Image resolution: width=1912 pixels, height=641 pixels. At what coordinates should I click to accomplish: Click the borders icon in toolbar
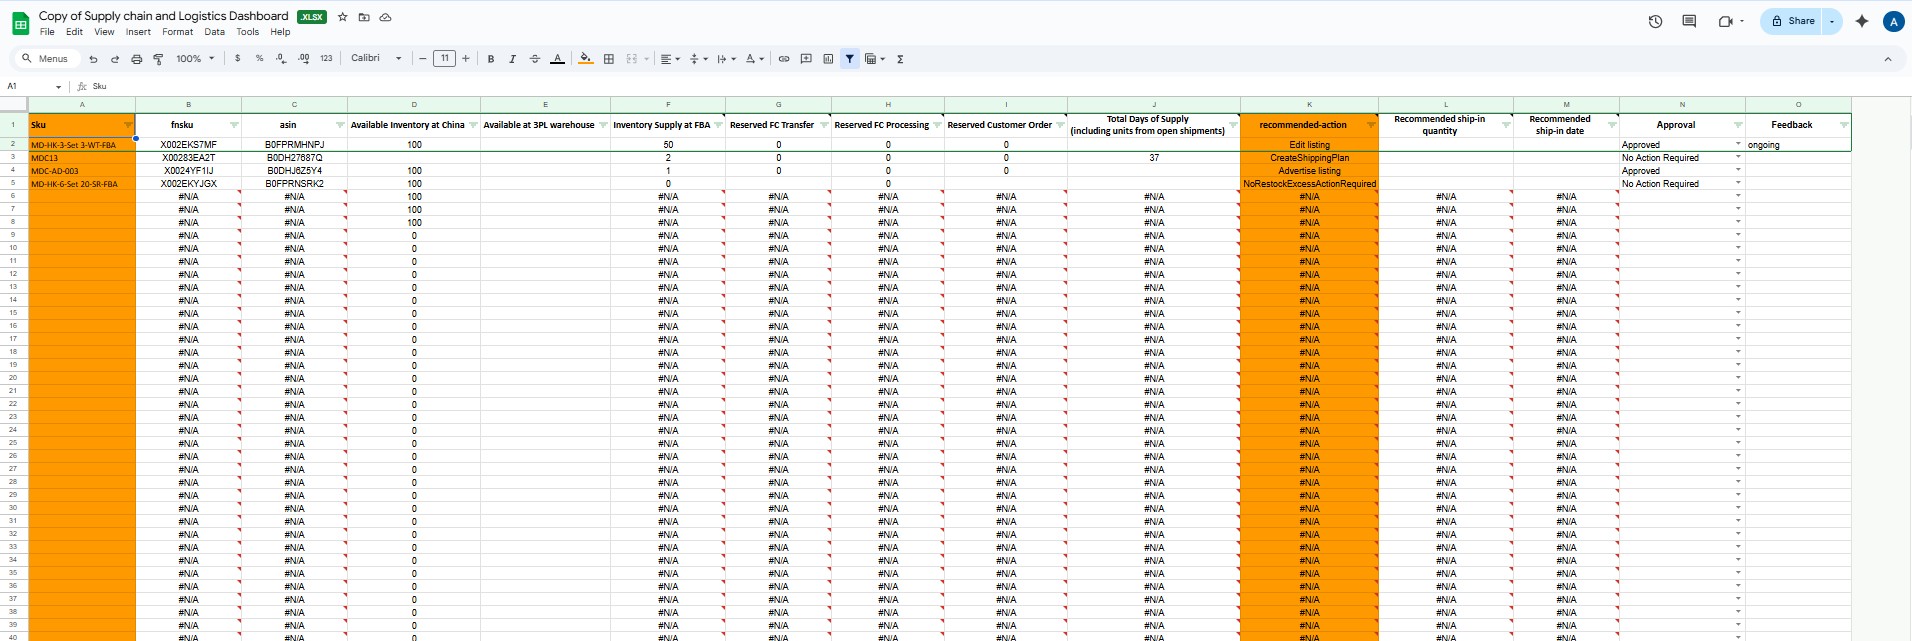[x=609, y=59]
